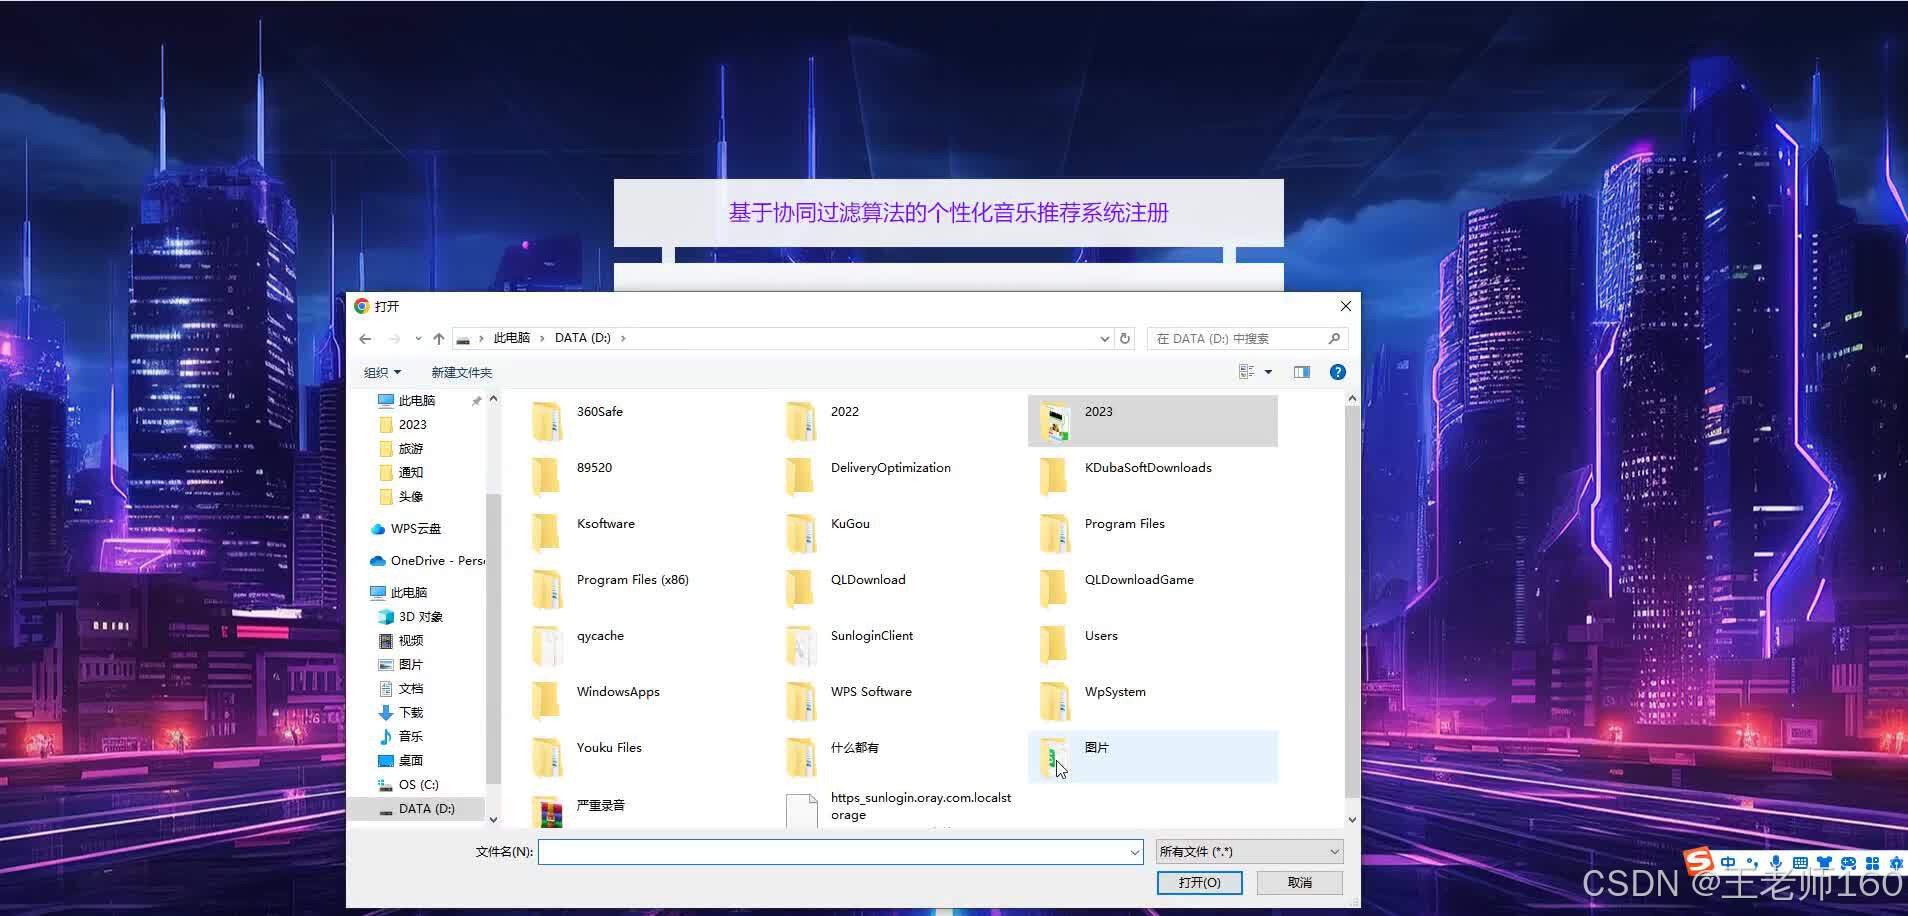Select the WindowsApps folder

point(646,701)
